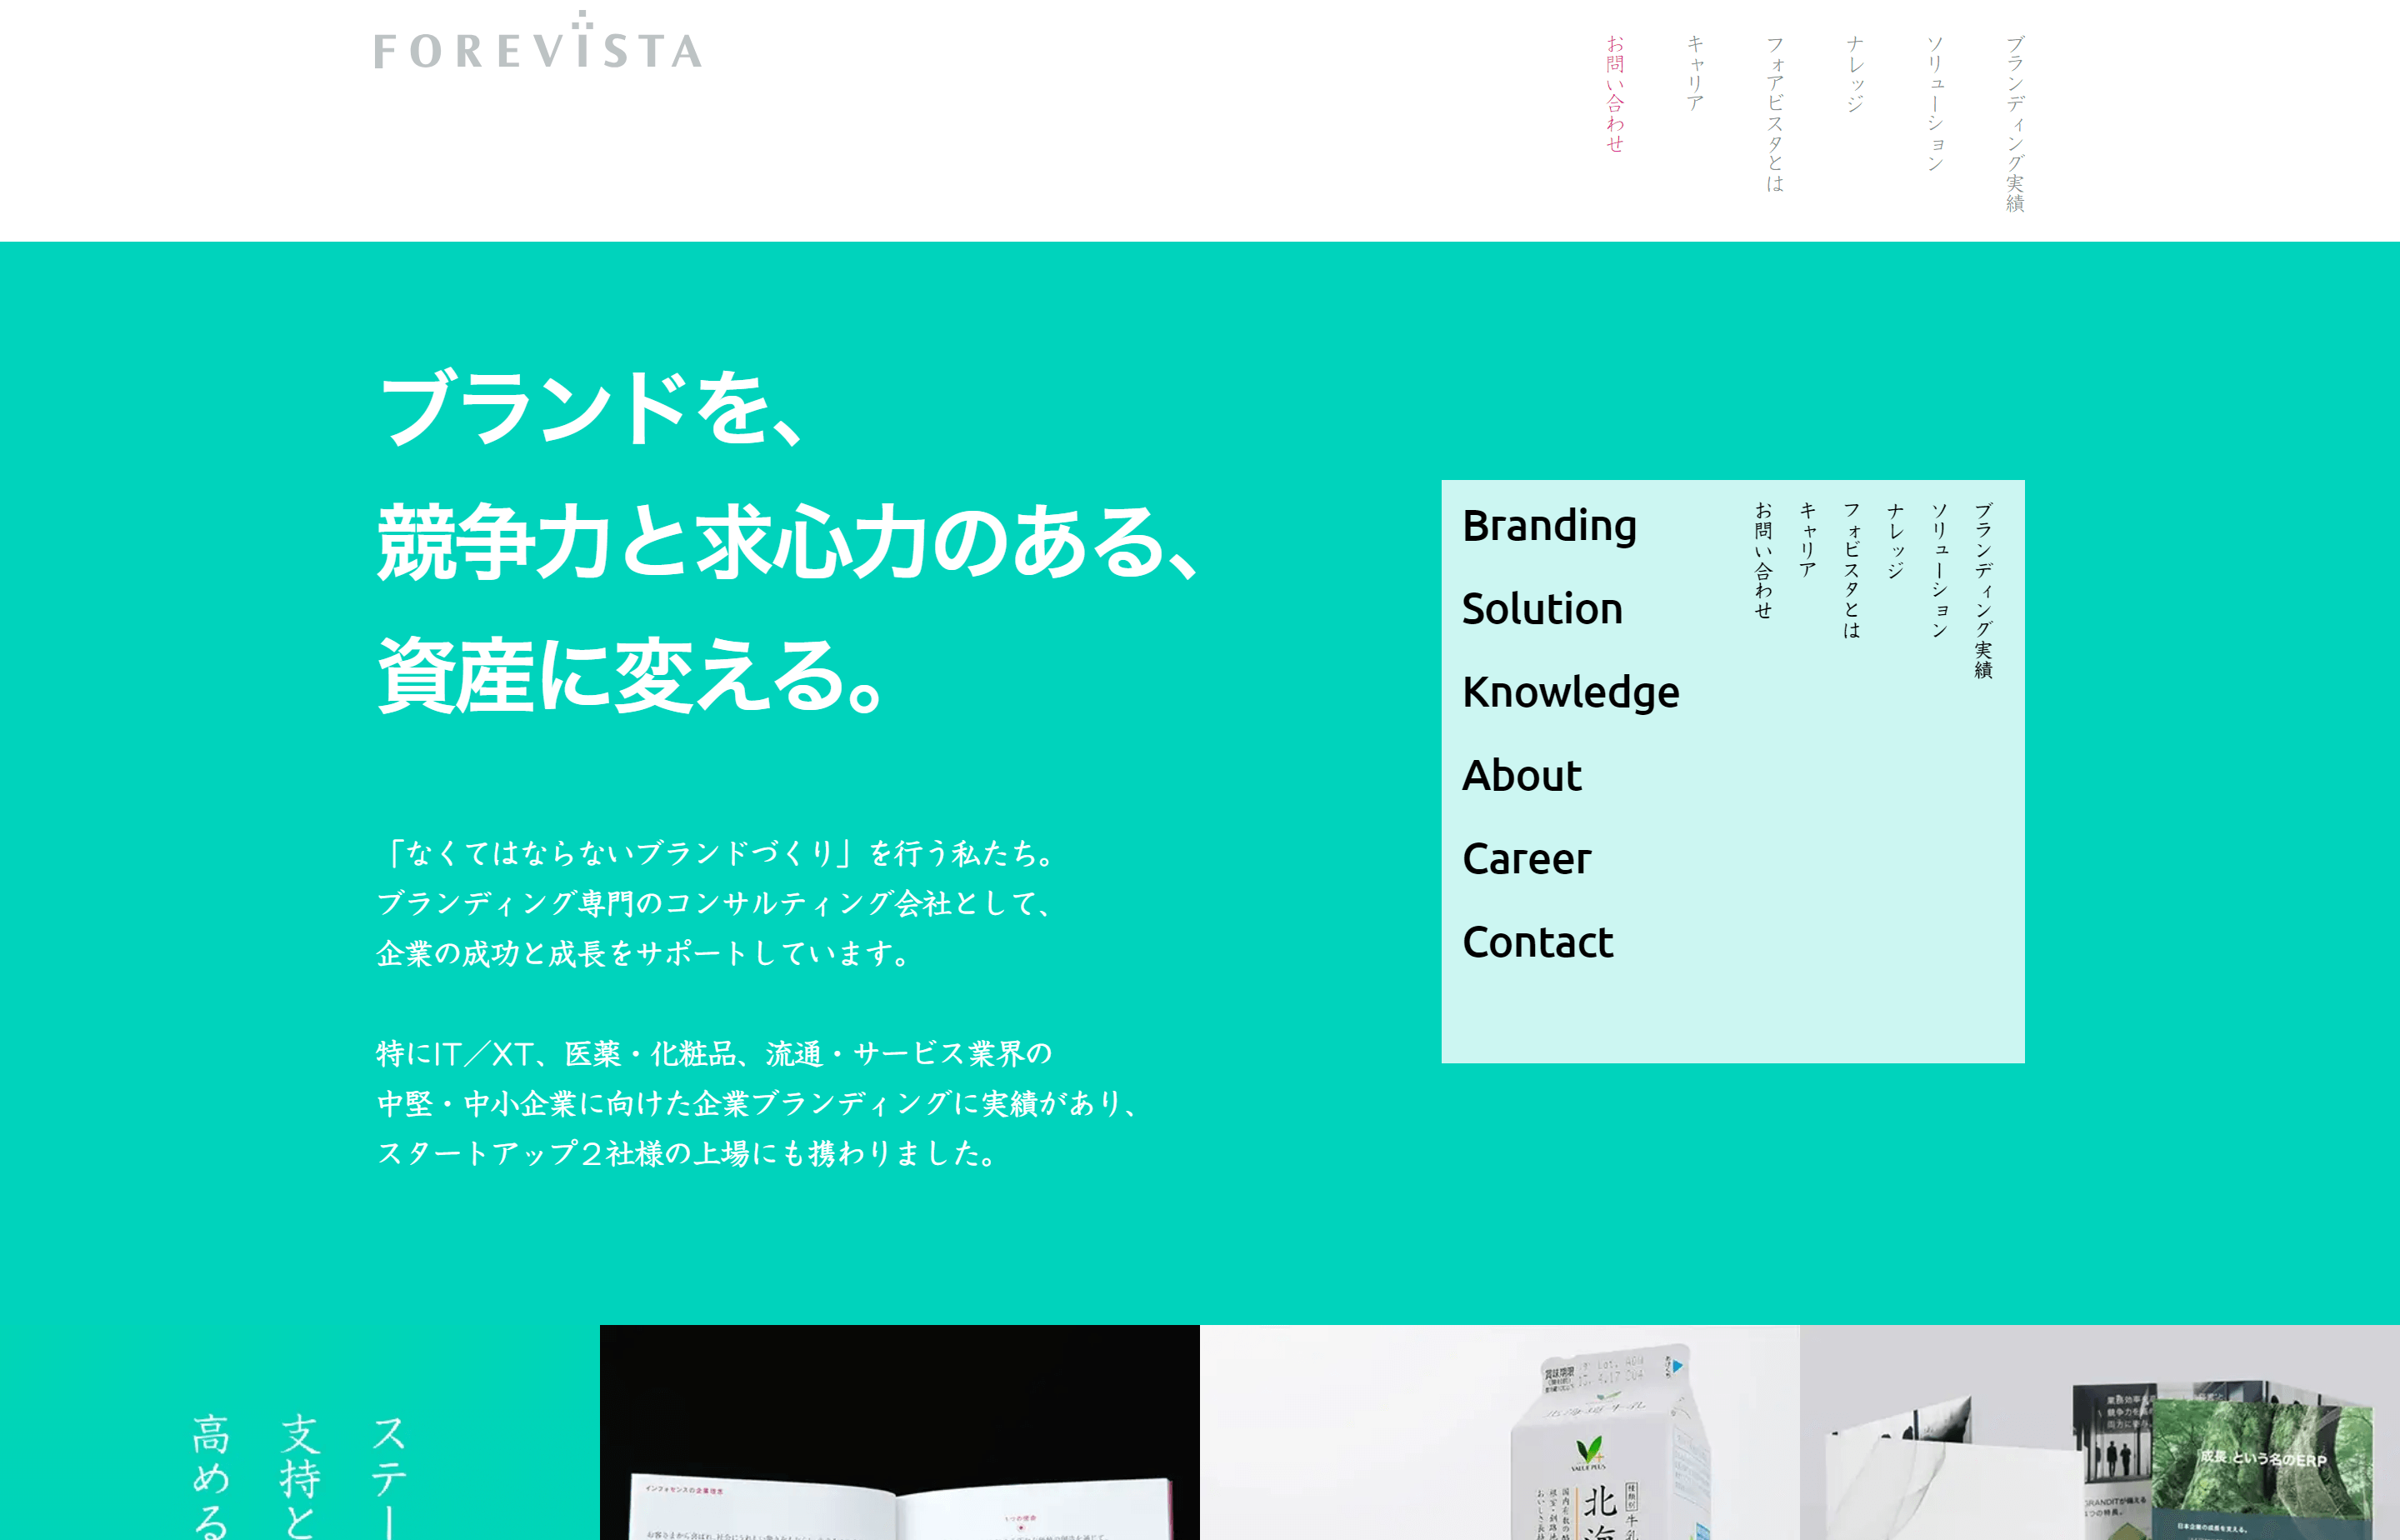Click the About section icon
Viewport: 2400px width, 1540px height.
pyautogui.click(x=1522, y=773)
